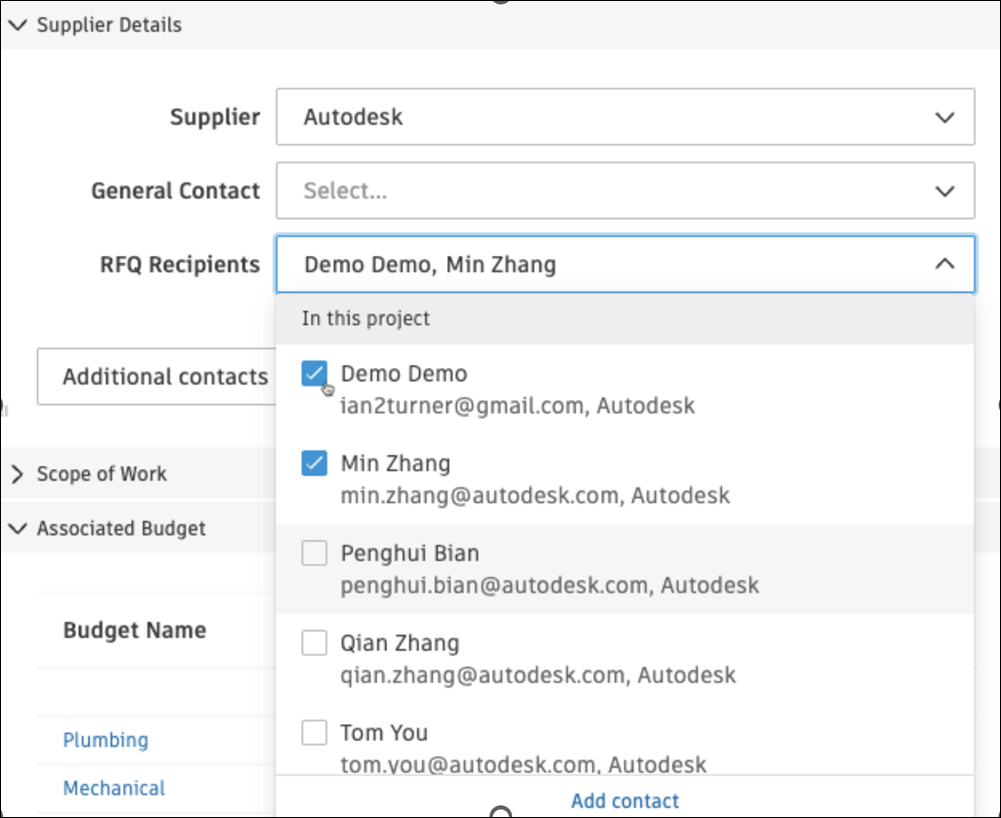This screenshot has width=1001, height=818.
Task: Collapse the RFQ Recipients dropdown arrow
Action: coord(944,265)
